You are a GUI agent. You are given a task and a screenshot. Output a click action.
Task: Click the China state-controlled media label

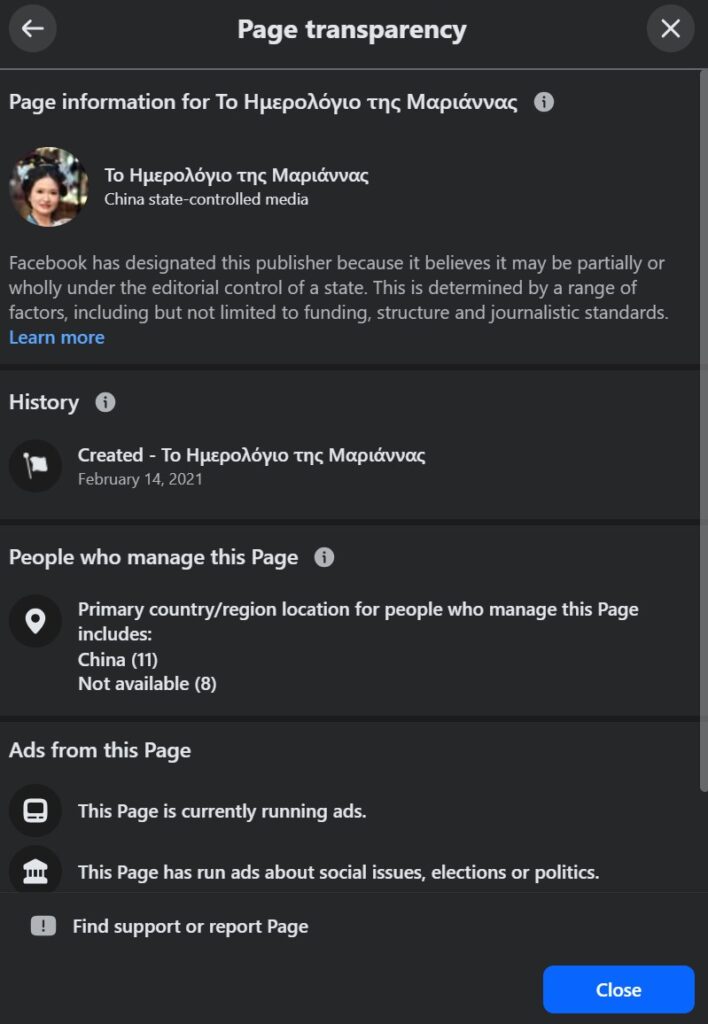(206, 199)
